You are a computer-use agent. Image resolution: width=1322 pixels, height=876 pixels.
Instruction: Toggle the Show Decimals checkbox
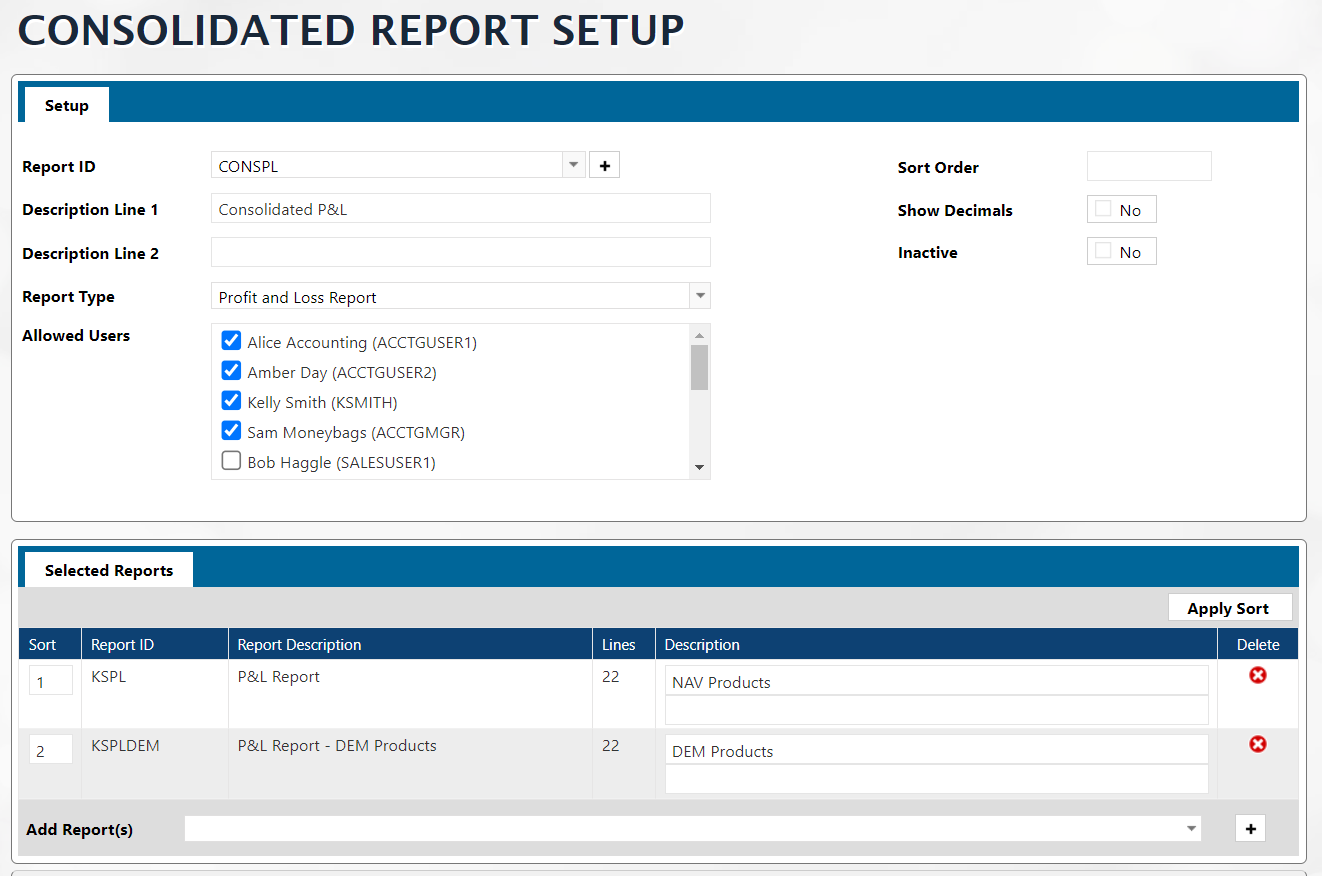point(1103,209)
